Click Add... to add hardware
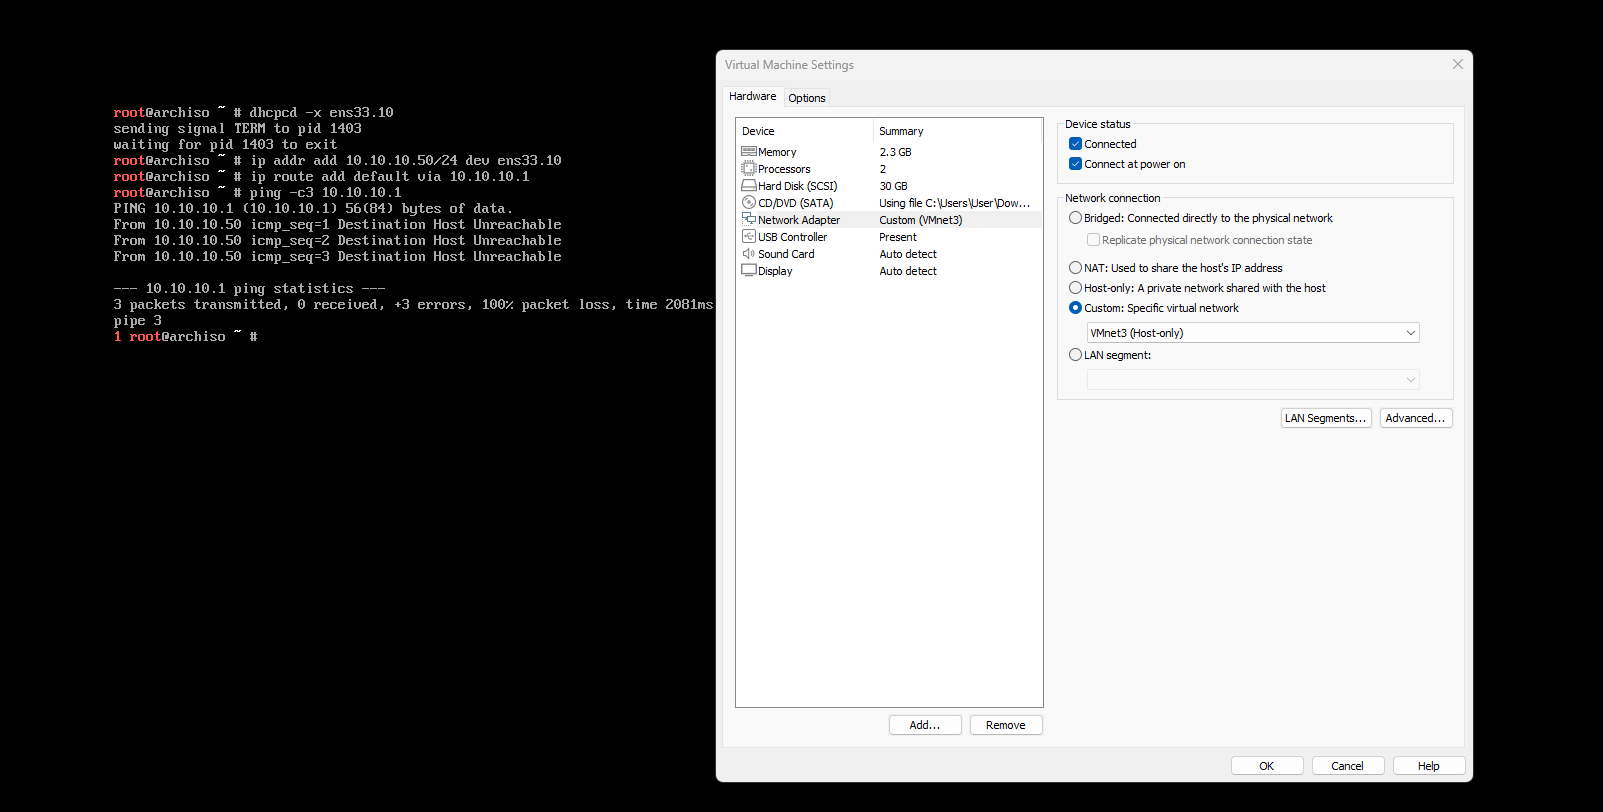Image resolution: width=1603 pixels, height=812 pixels. (925, 725)
